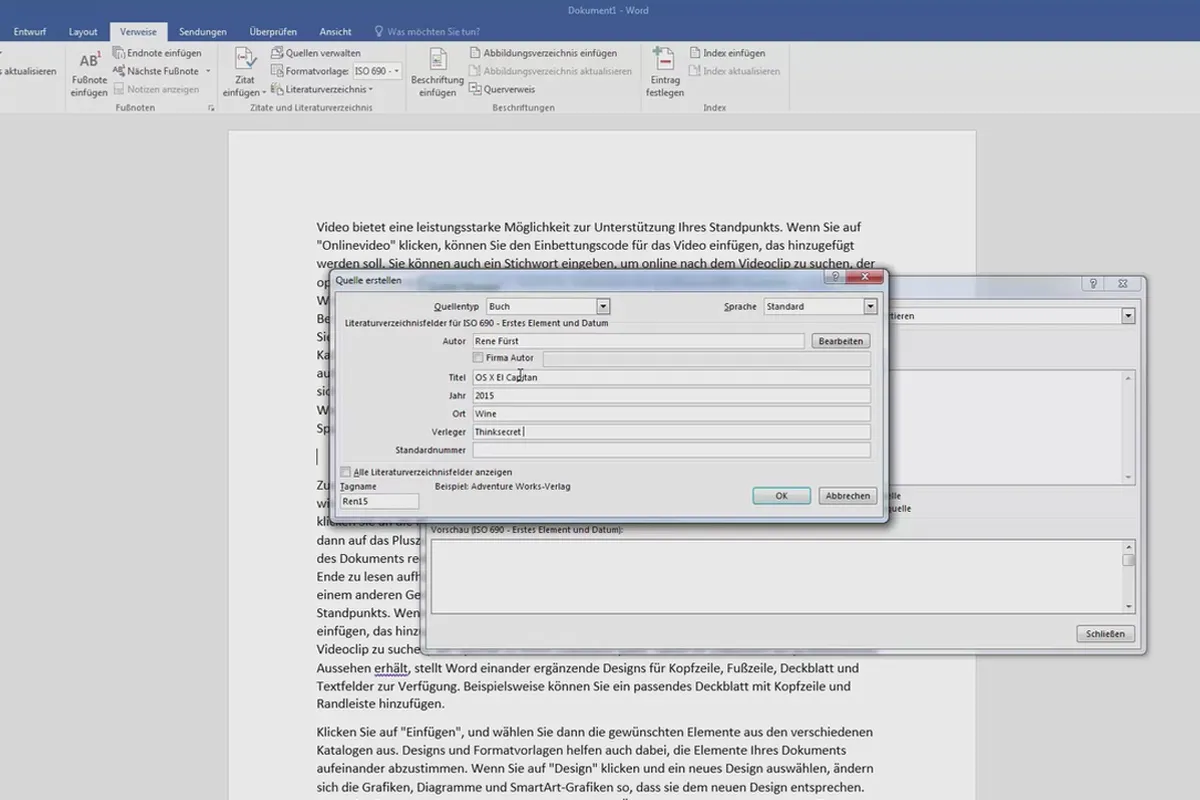Expand Literaturverzeichnis menu
This screenshot has height=800, width=1200.
pos(322,89)
